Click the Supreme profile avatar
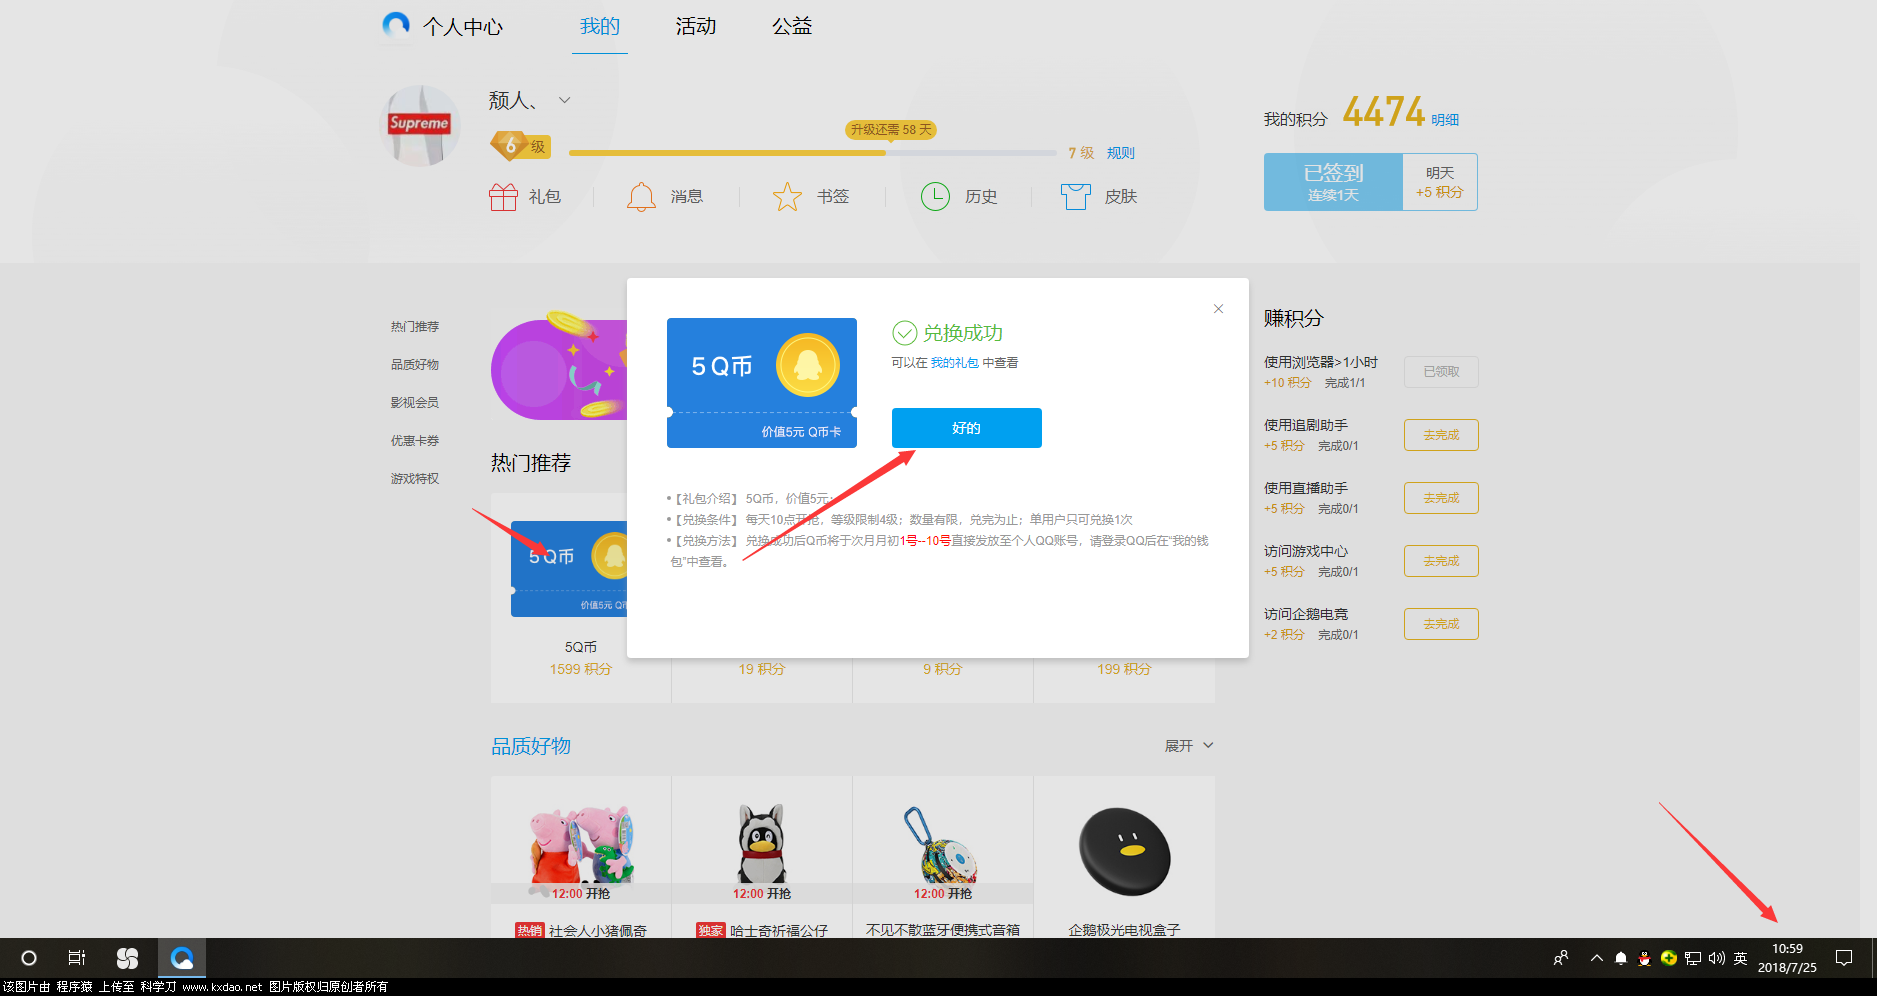Screen dimensions: 1877x996 pyautogui.click(x=420, y=126)
